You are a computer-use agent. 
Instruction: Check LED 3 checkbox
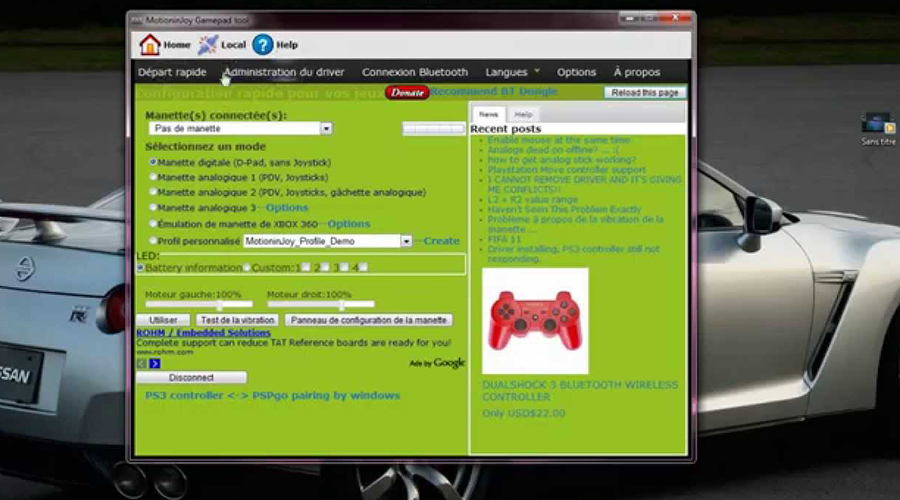tap(344, 268)
